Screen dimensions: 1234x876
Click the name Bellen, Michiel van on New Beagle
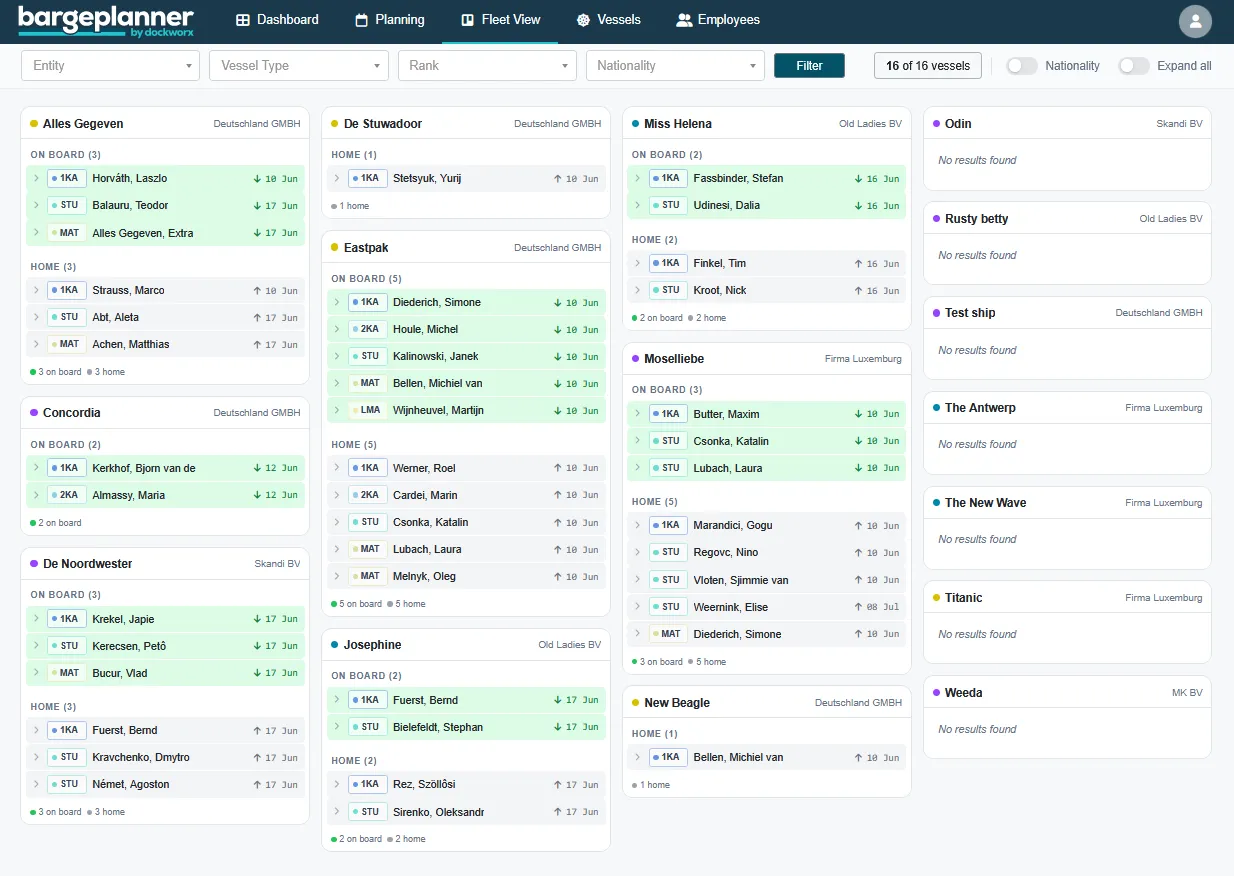tap(738, 758)
